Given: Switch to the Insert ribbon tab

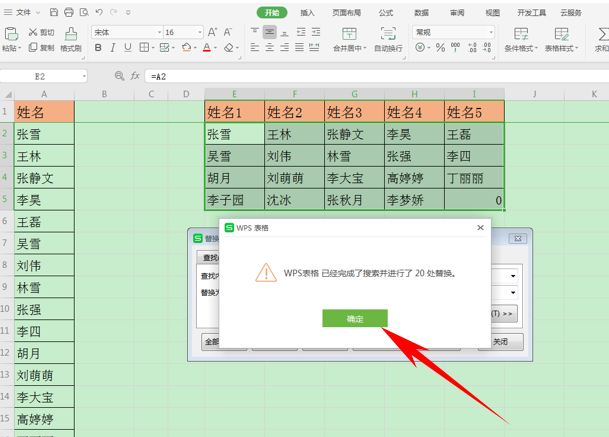Looking at the screenshot, I should [x=307, y=13].
